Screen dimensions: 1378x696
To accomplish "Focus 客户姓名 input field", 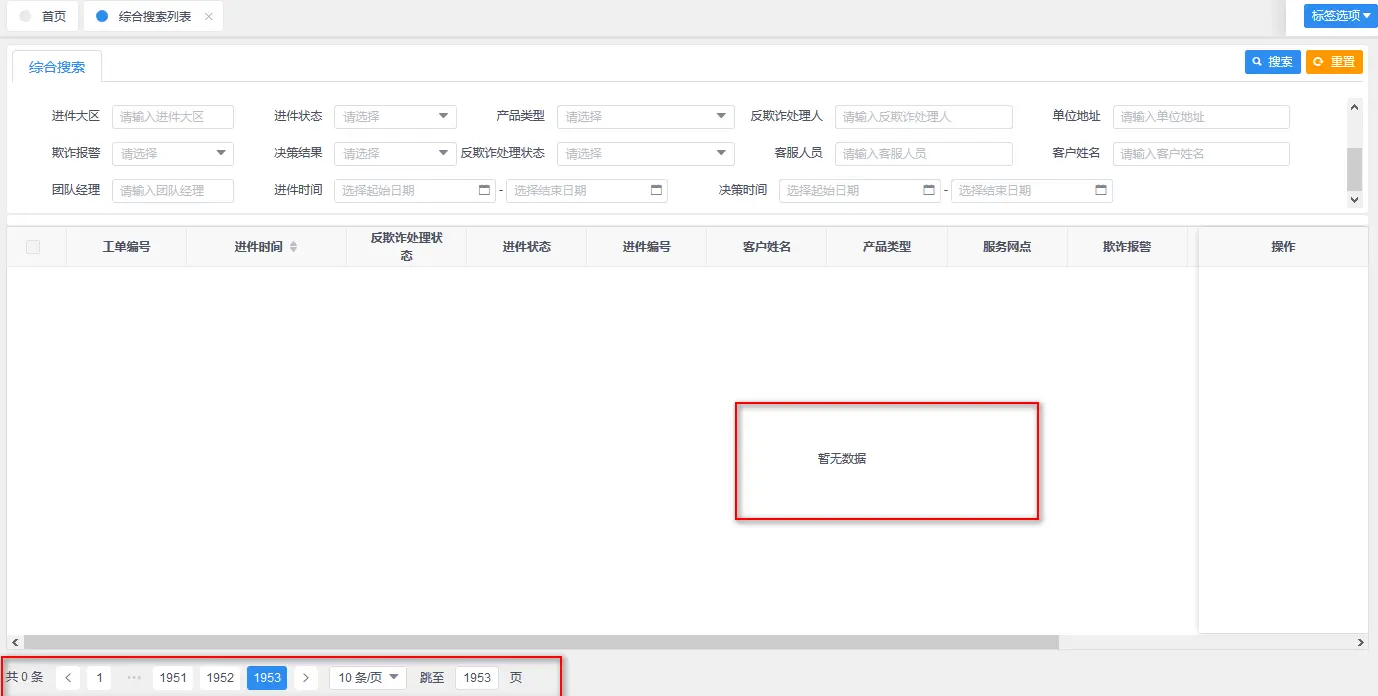I will tap(1201, 154).
